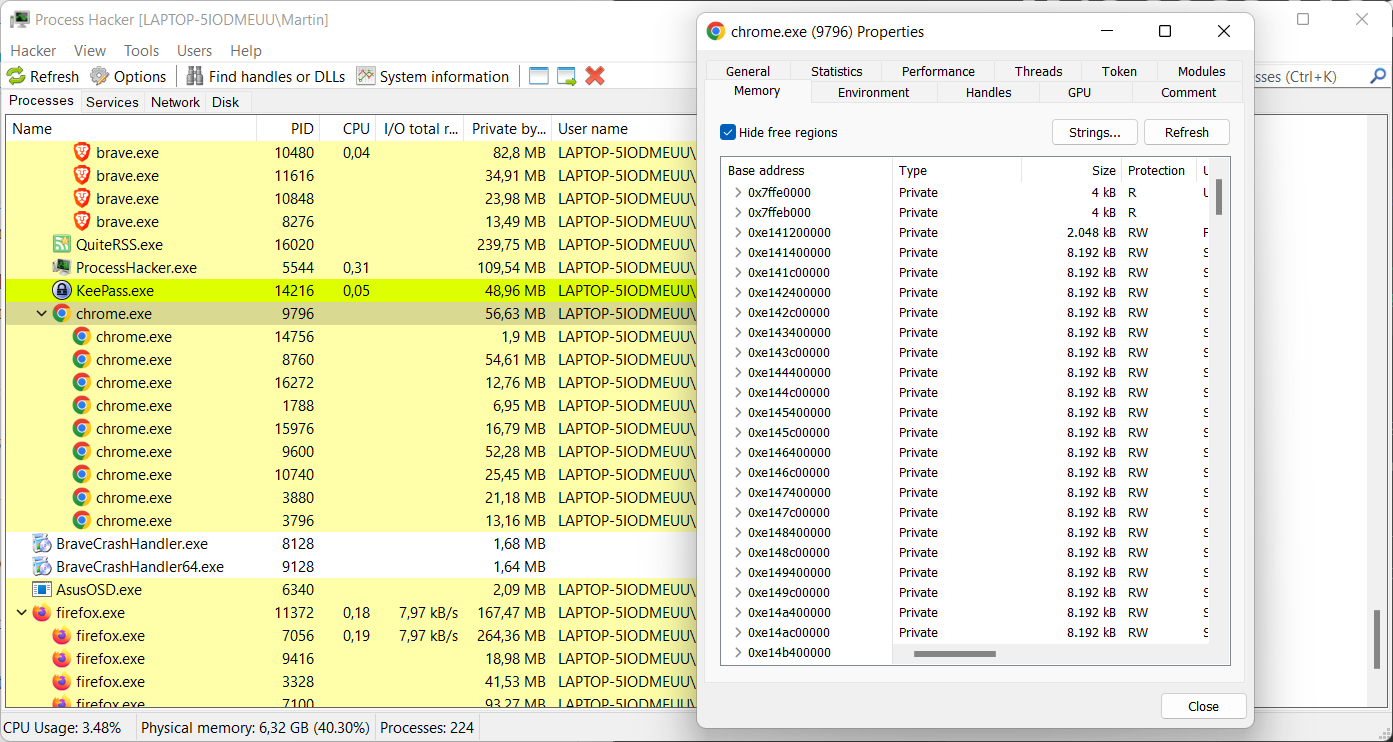This screenshot has height=742, width=1393.
Task: Toggle Hide free regions checkbox
Action: click(x=728, y=132)
